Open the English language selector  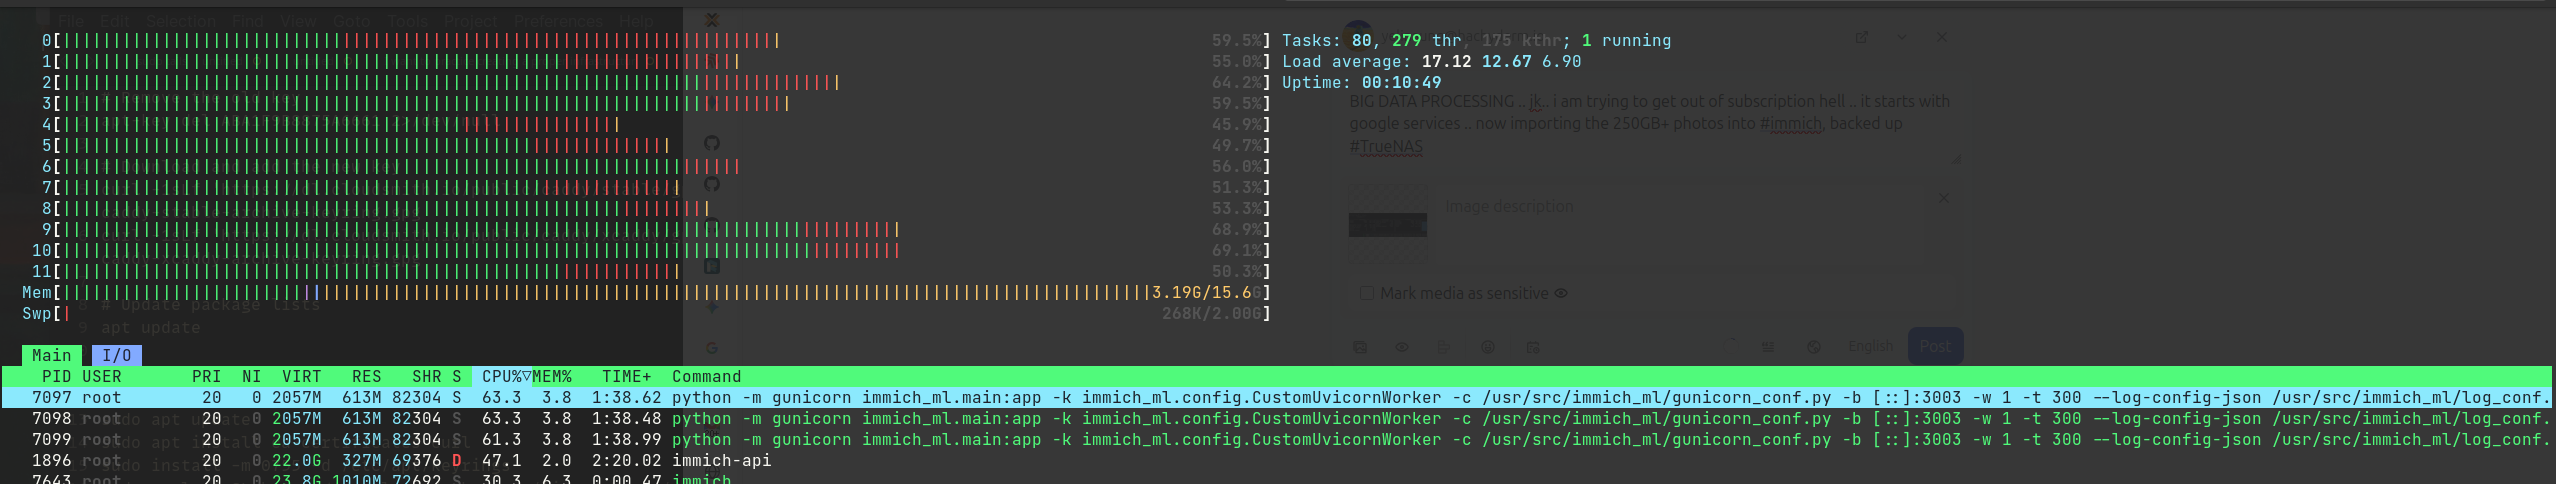1869,346
